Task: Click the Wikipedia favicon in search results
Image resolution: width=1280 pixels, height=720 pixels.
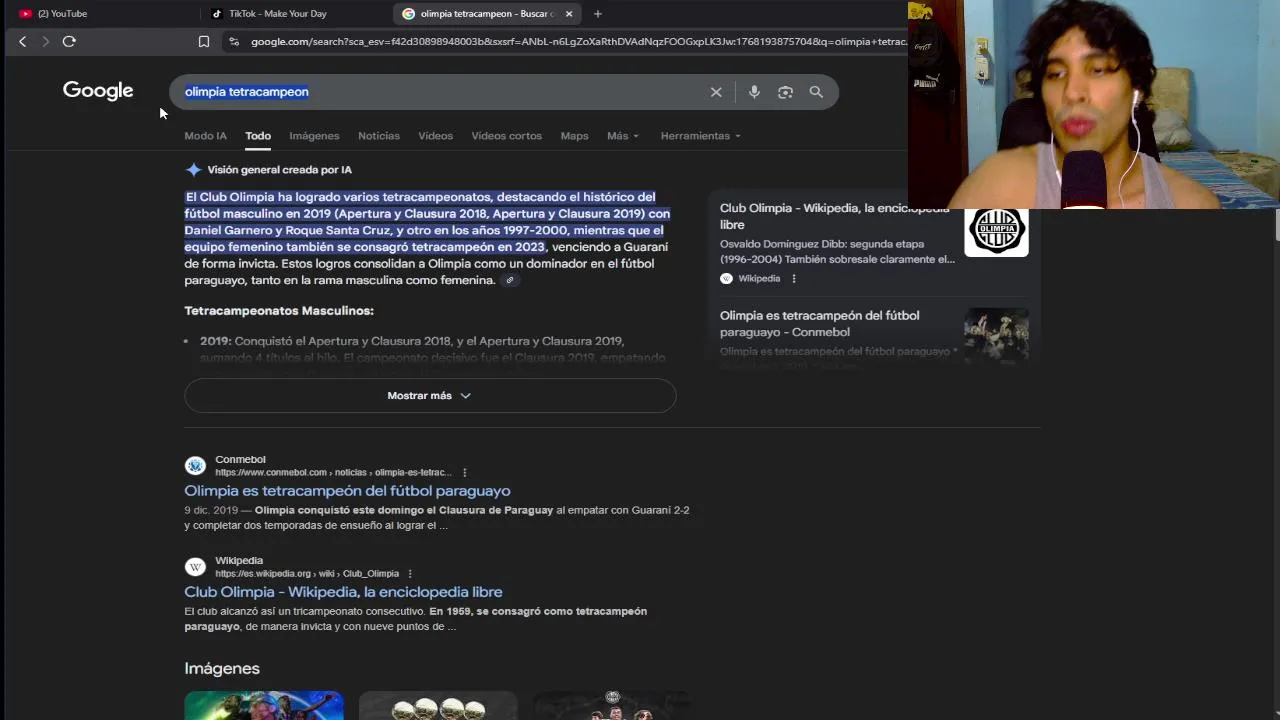Action: point(195,567)
